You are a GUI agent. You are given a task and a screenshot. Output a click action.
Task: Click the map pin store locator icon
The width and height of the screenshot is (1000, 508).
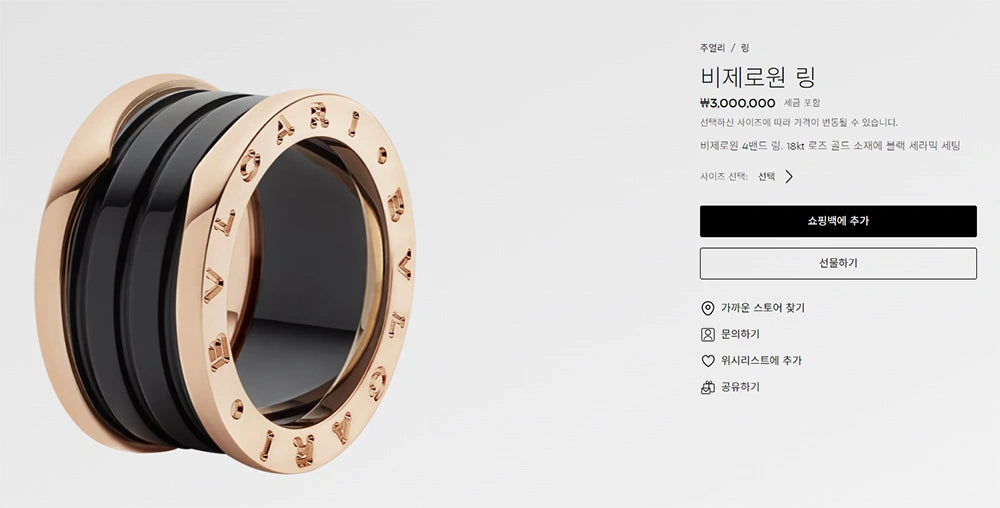click(x=707, y=308)
